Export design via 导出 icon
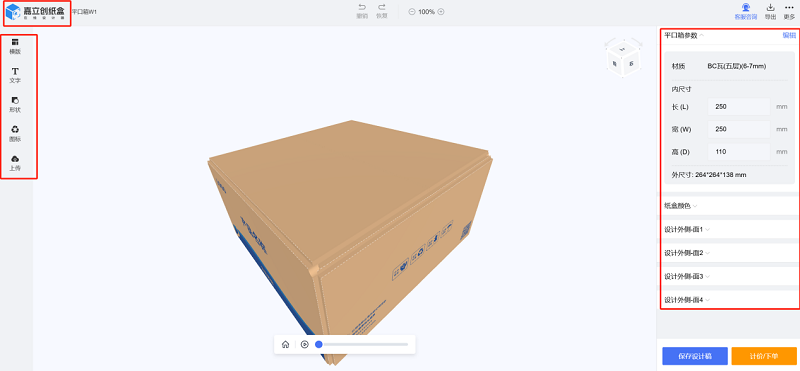The image size is (800, 371). coord(770,11)
